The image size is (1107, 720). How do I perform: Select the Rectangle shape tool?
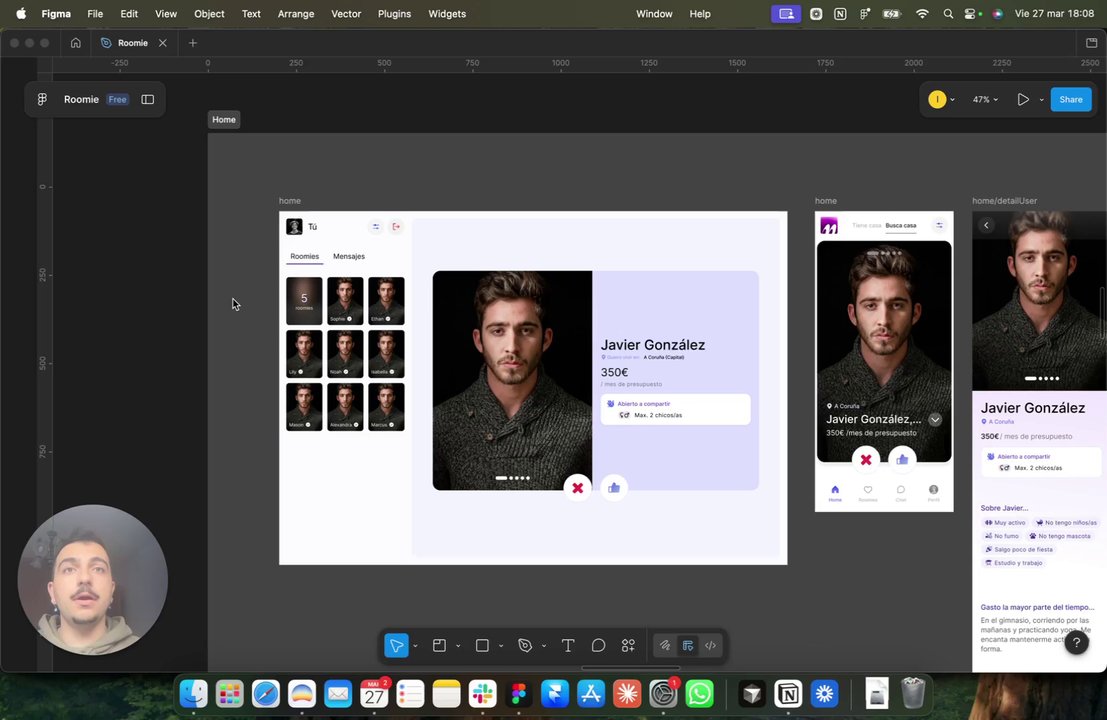tap(482, 646)
